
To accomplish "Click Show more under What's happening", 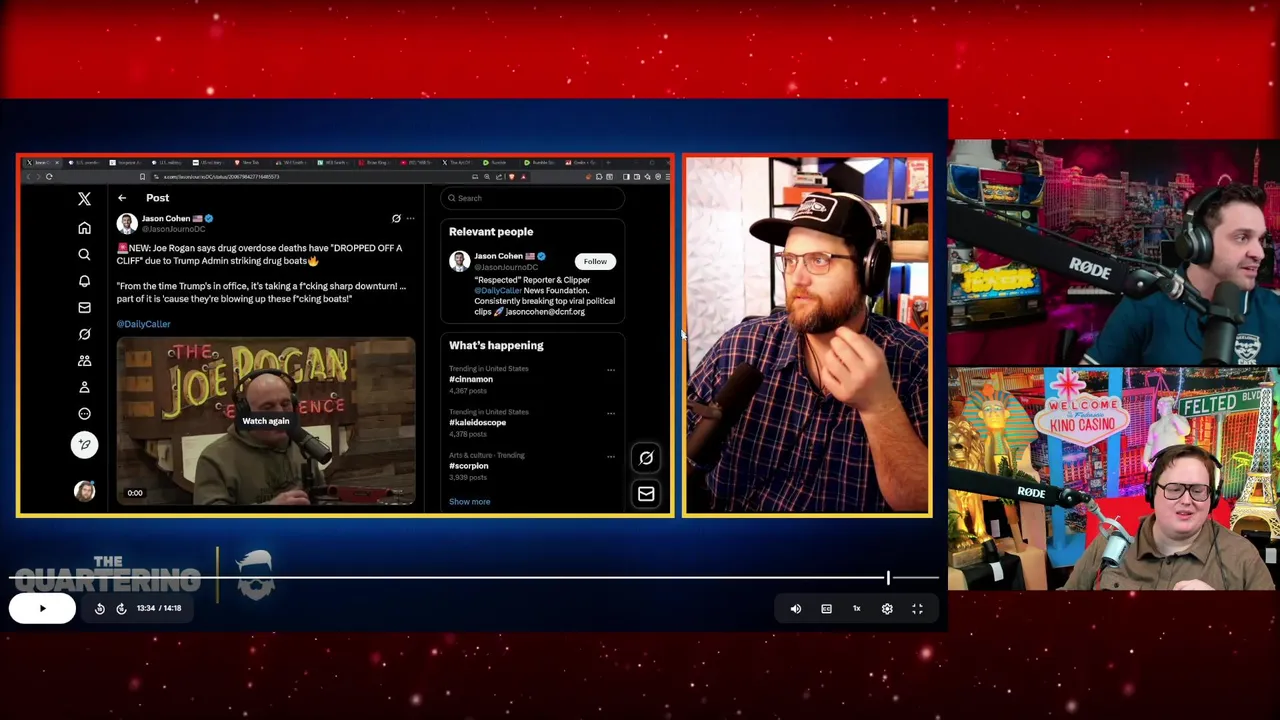I will tap(469, 502).
